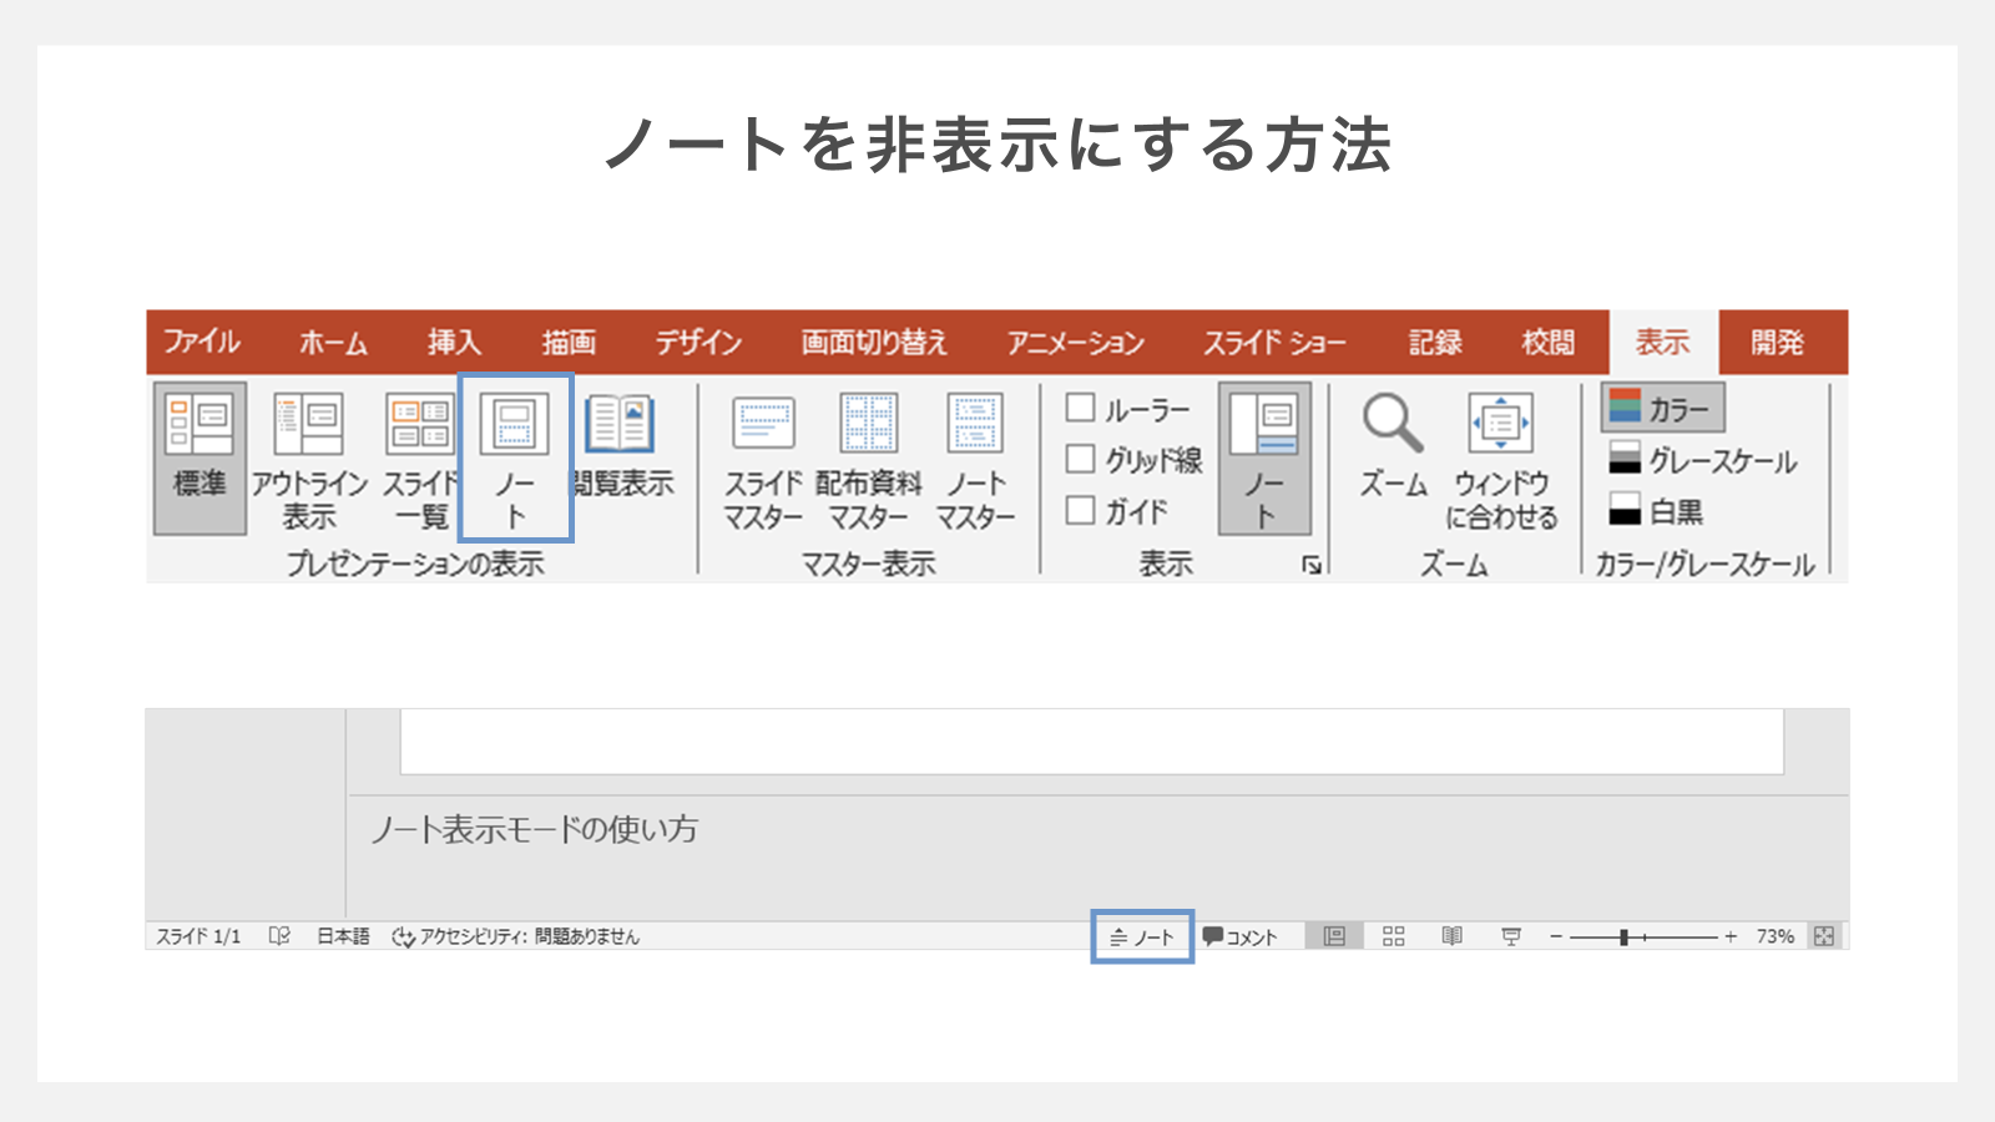Toggle ノート pane button in 表示 group

point(1264,458)
